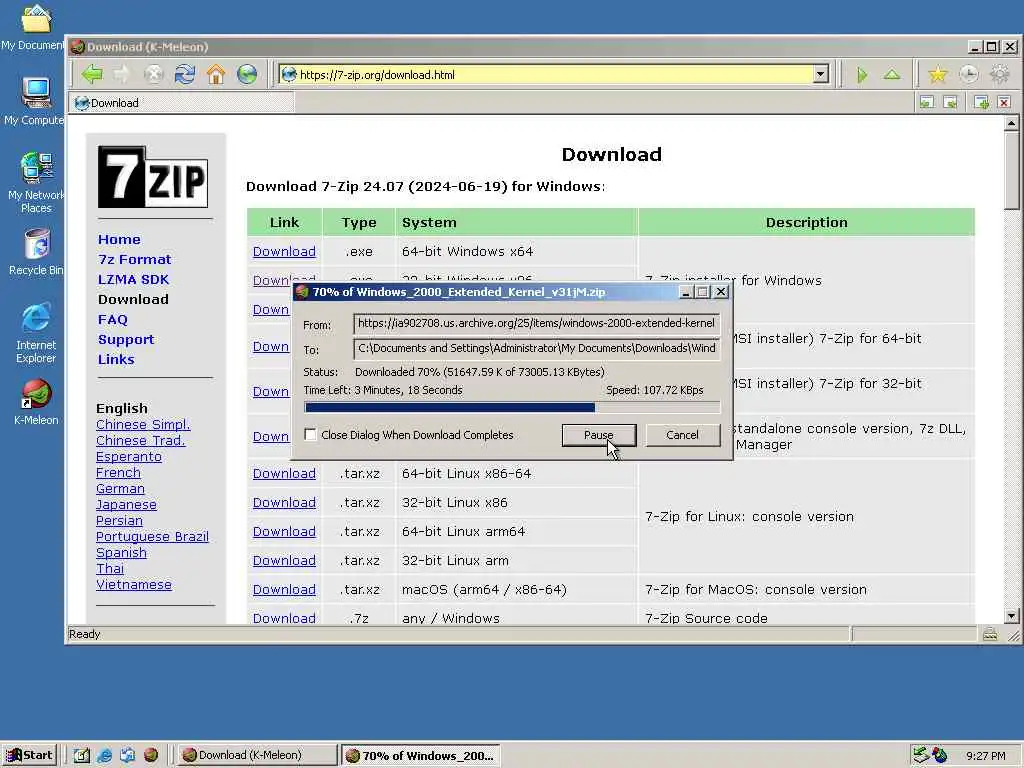
Task: Switch language to Persian
Action: pos(119,520)
